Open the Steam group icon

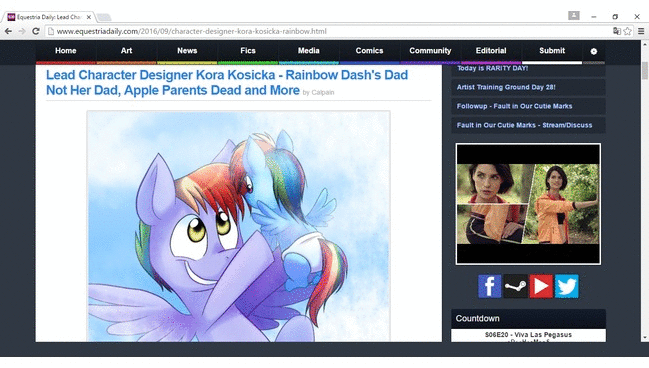point(515,286)
